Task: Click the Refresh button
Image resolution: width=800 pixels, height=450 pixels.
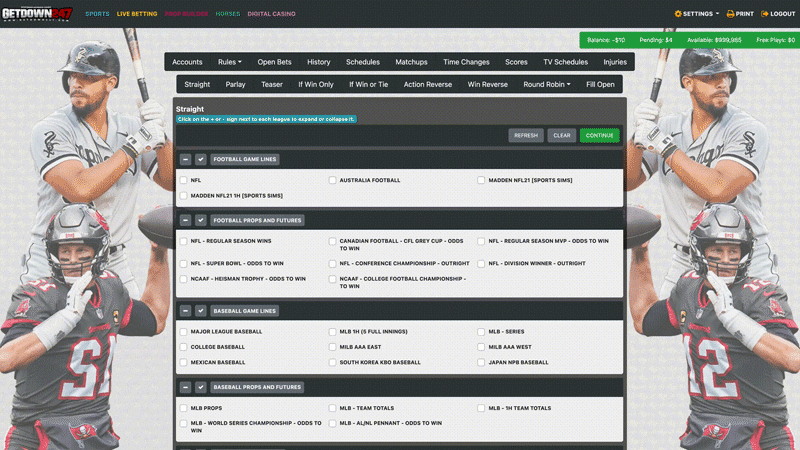Action: click(x=526, y=135)
